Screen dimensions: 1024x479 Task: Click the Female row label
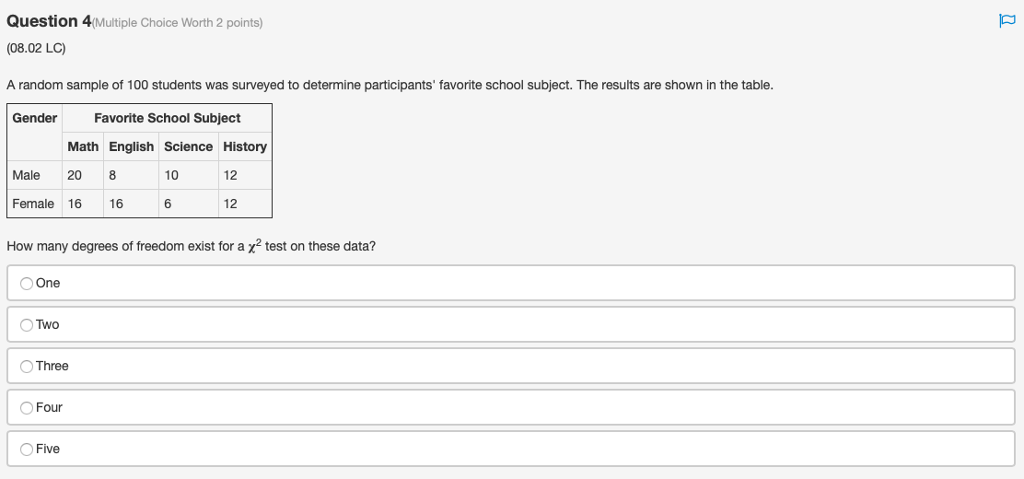tap(35, 203)
